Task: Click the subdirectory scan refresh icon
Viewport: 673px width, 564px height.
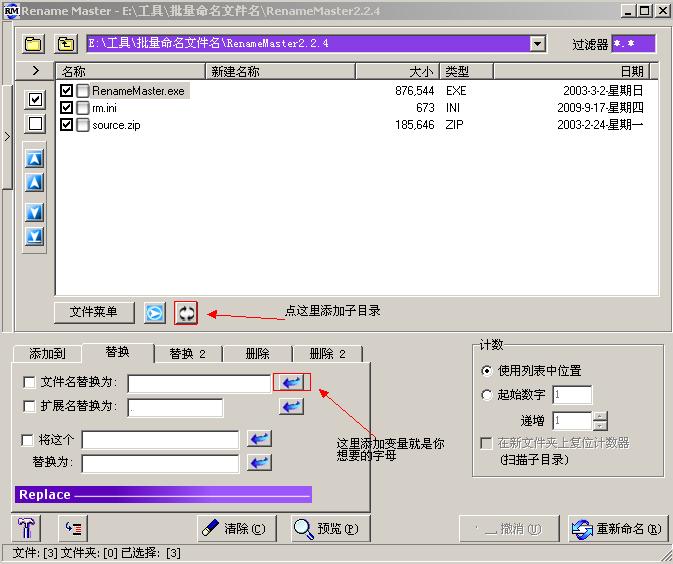Action: [x=186, y=313]
